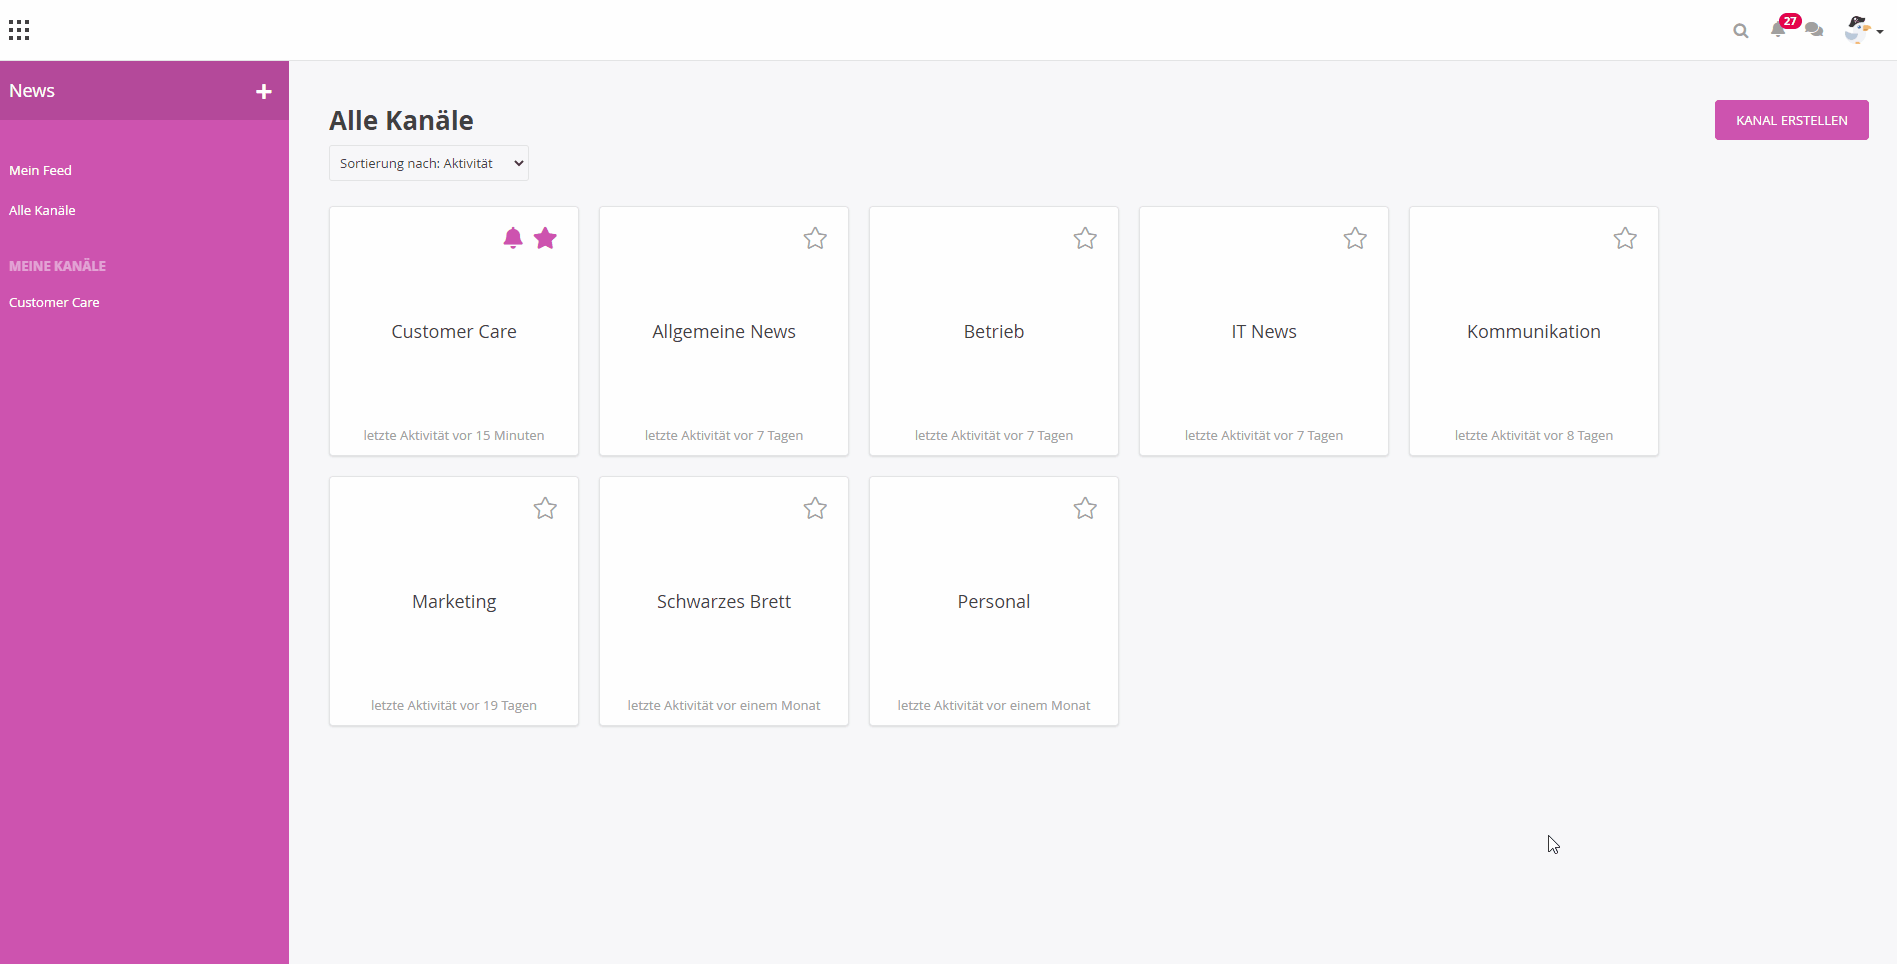Click the Alle Kanäle page heading
Screen dimensions: 1897x964
[401, 120]
